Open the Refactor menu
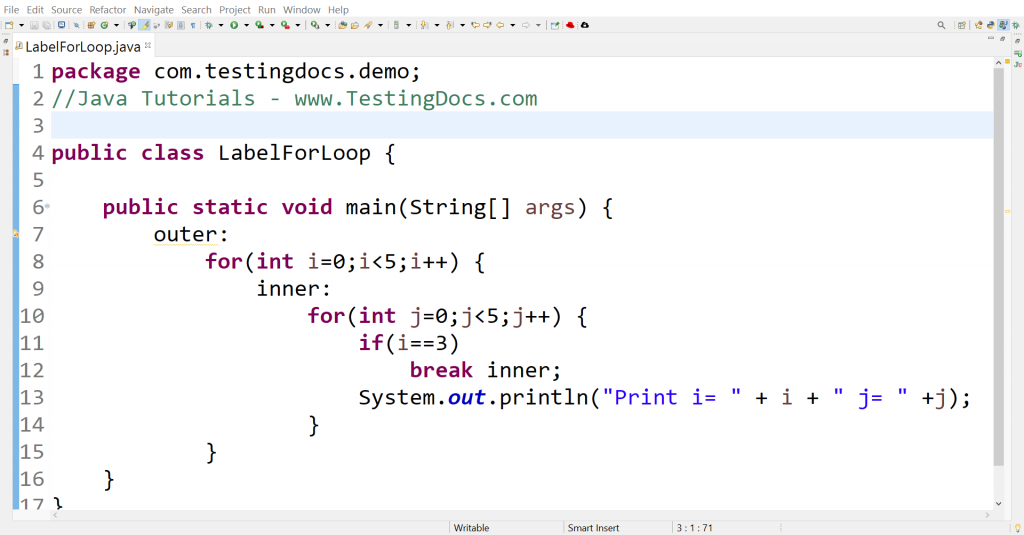This screenshot has width=1024, height=535. pyautogui.click(x=107, y=9)
